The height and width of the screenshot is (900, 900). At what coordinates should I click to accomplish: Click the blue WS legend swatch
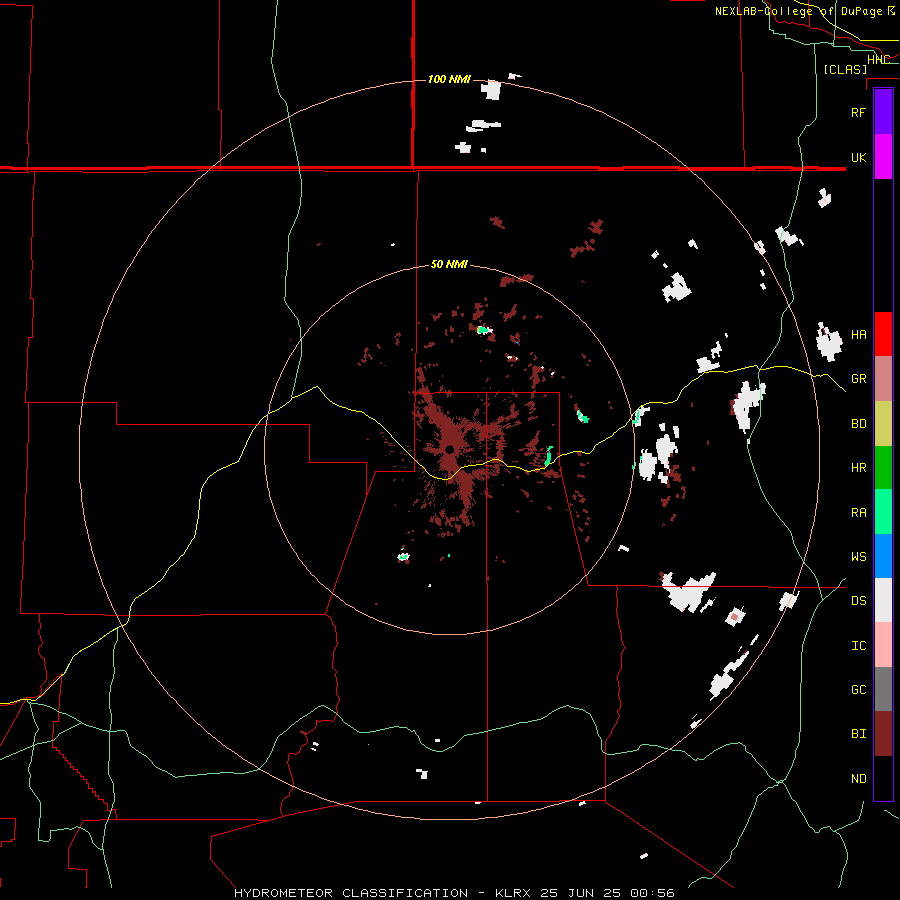click(883, 556)
